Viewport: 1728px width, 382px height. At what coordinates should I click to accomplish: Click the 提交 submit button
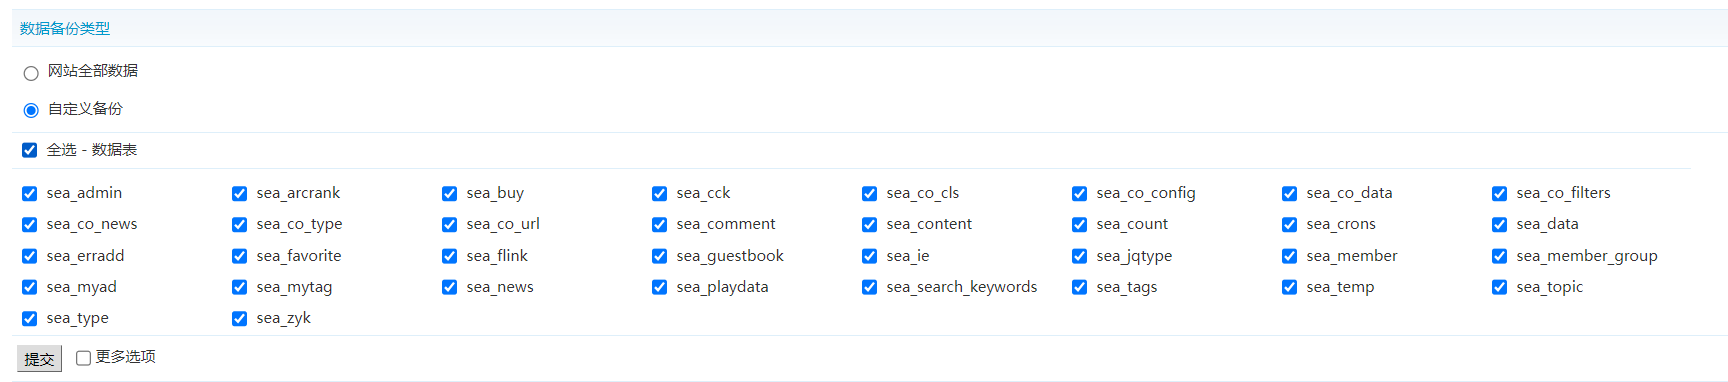pos(39,359)
